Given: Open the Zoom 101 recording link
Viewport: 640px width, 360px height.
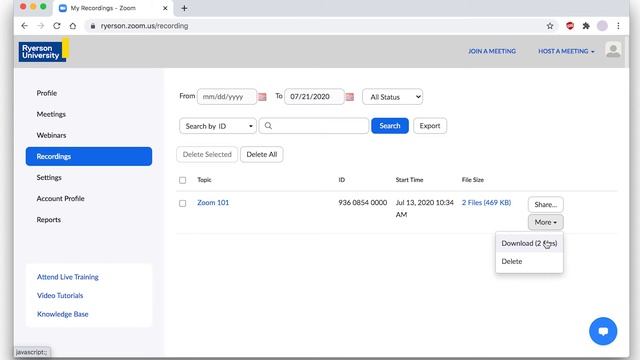Looking at the screenshot, I should (213, 202).
